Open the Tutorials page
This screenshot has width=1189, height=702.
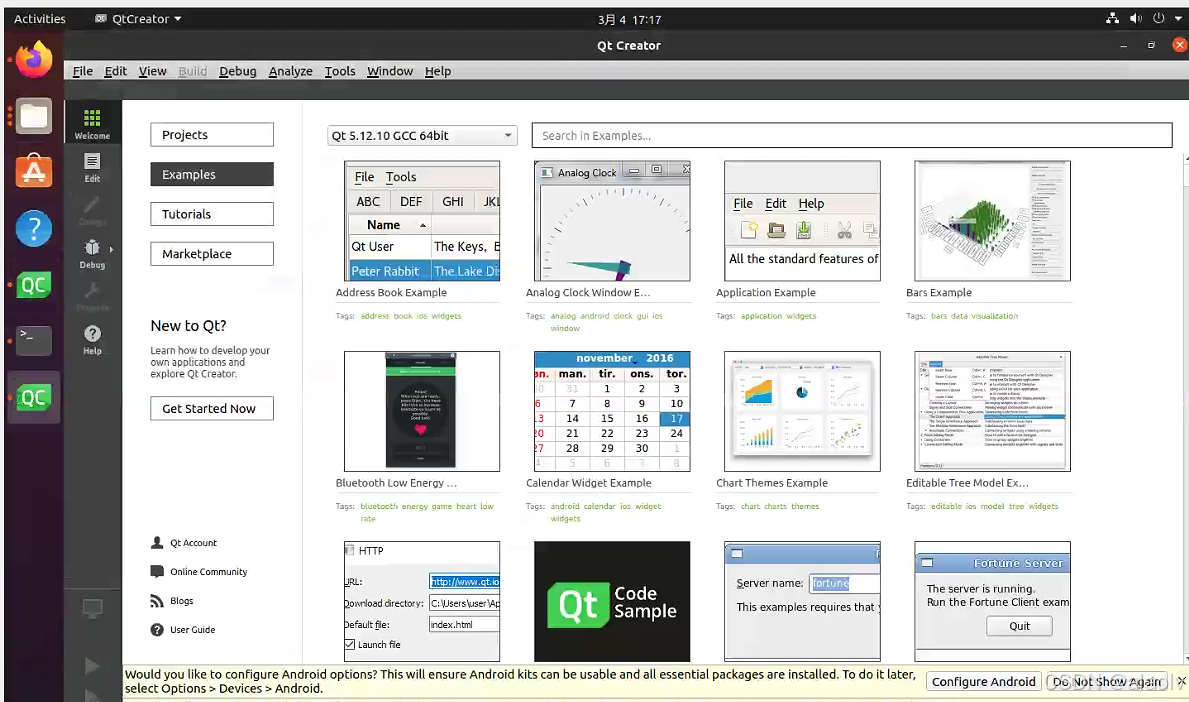point(212,214)
